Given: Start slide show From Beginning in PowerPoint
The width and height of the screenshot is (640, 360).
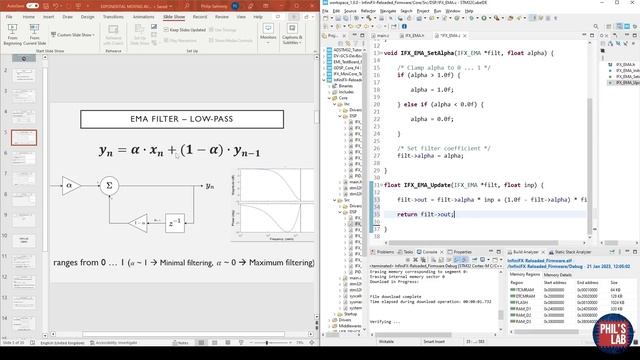Looking at the screenshot, I should (x=12, y=34).
